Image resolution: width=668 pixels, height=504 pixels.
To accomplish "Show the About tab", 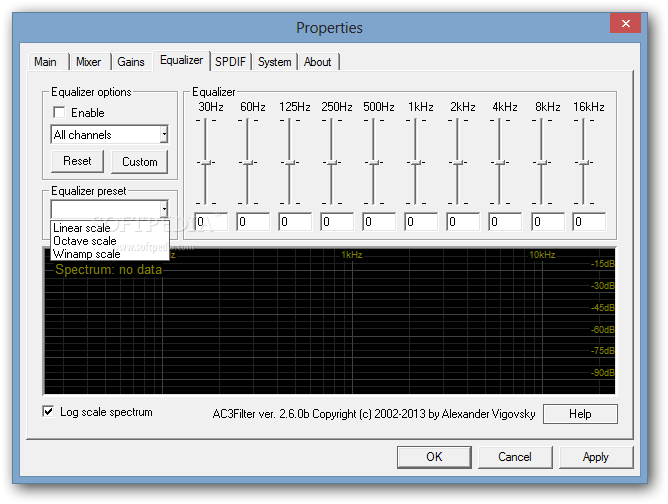I will click(317, 62).
